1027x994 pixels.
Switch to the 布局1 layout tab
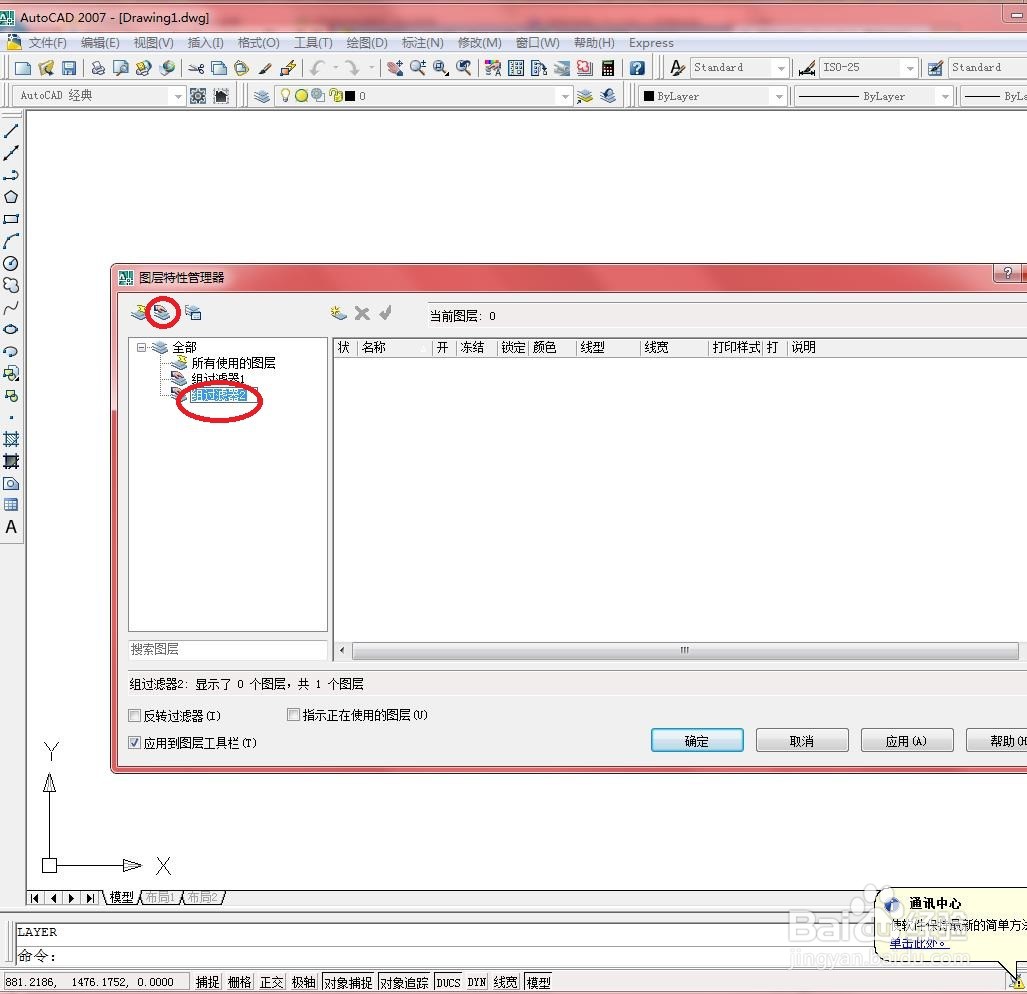point(160,897)
